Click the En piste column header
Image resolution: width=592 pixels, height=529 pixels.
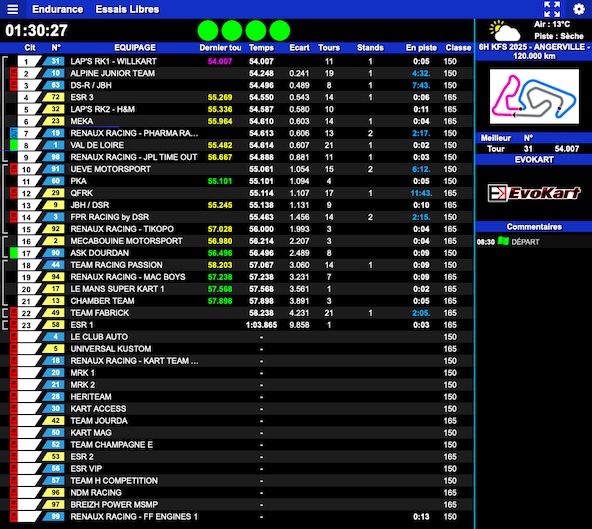[x=421, y=48]
